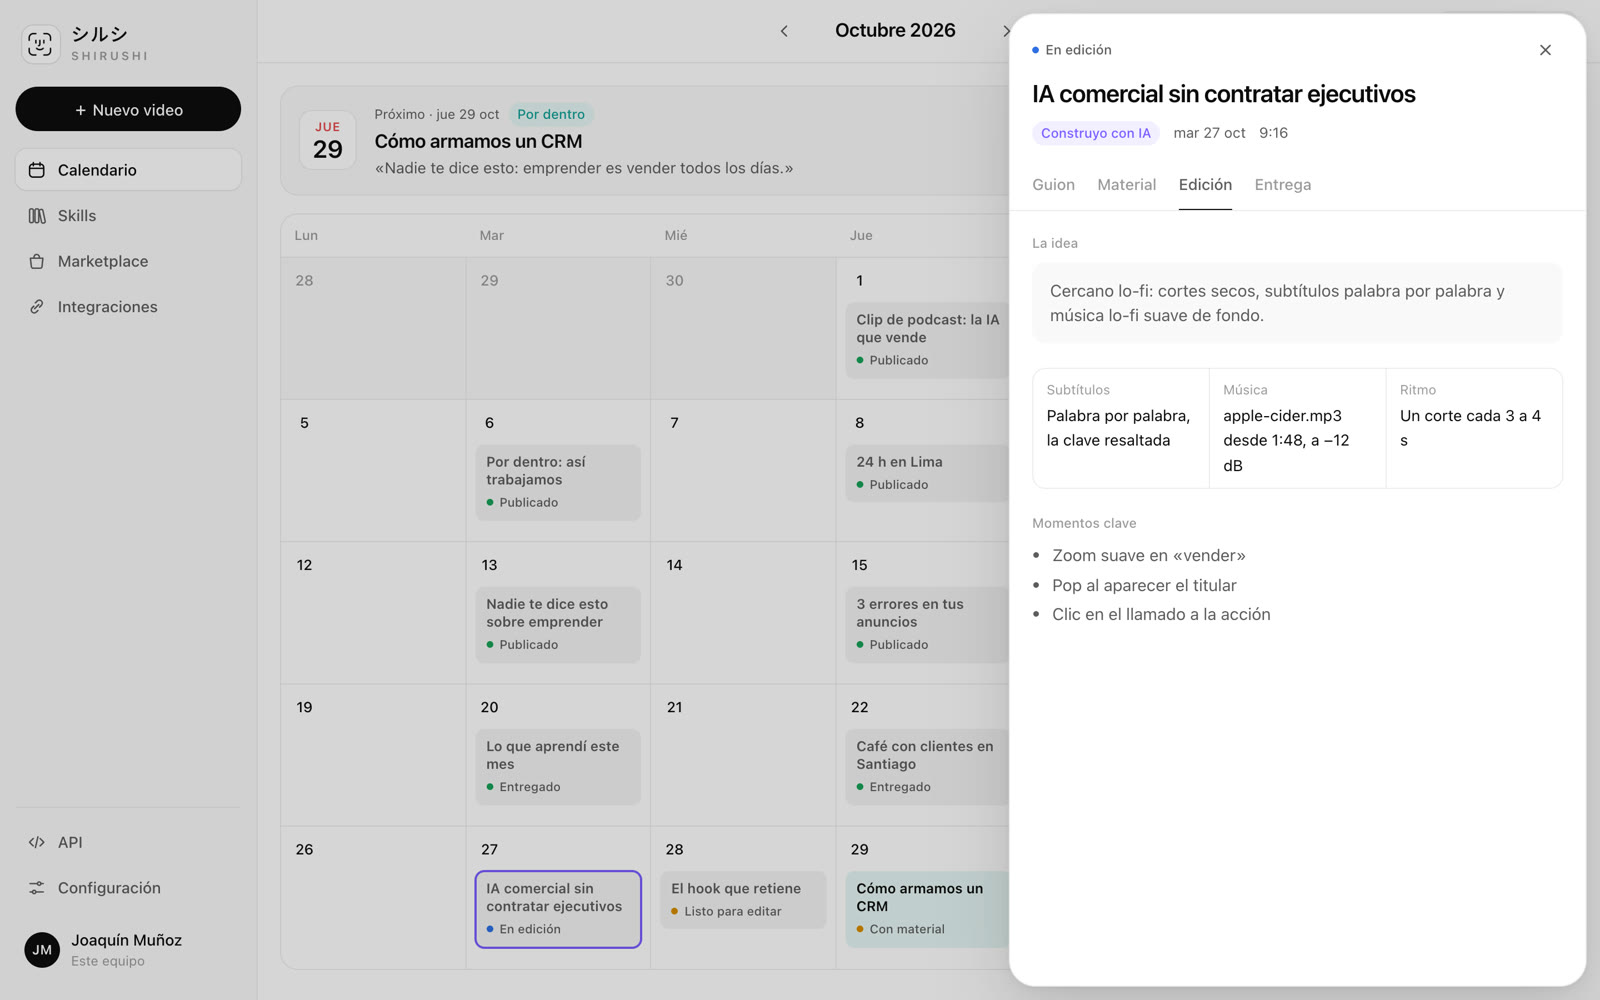Open Por dentro: así trabajamos card
Screen dimensions: 1600x1000
(558, 482)
